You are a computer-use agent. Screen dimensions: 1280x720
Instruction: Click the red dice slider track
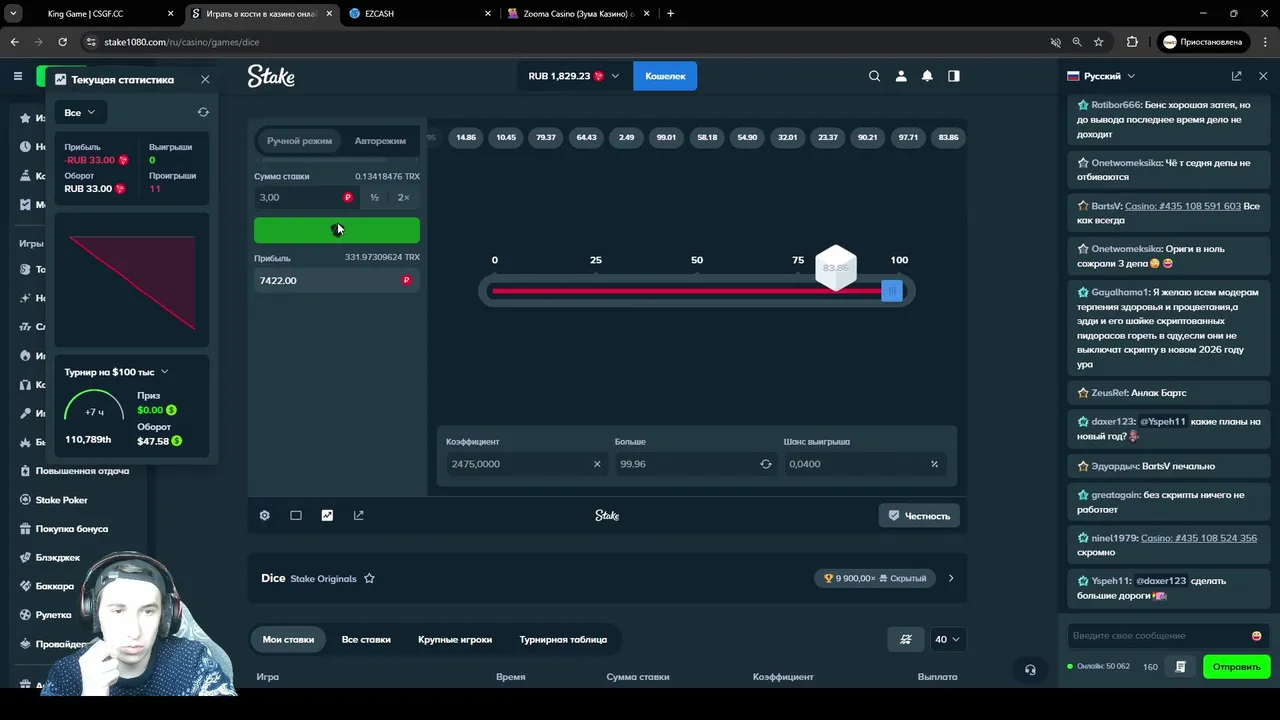[x=686, y=291]
